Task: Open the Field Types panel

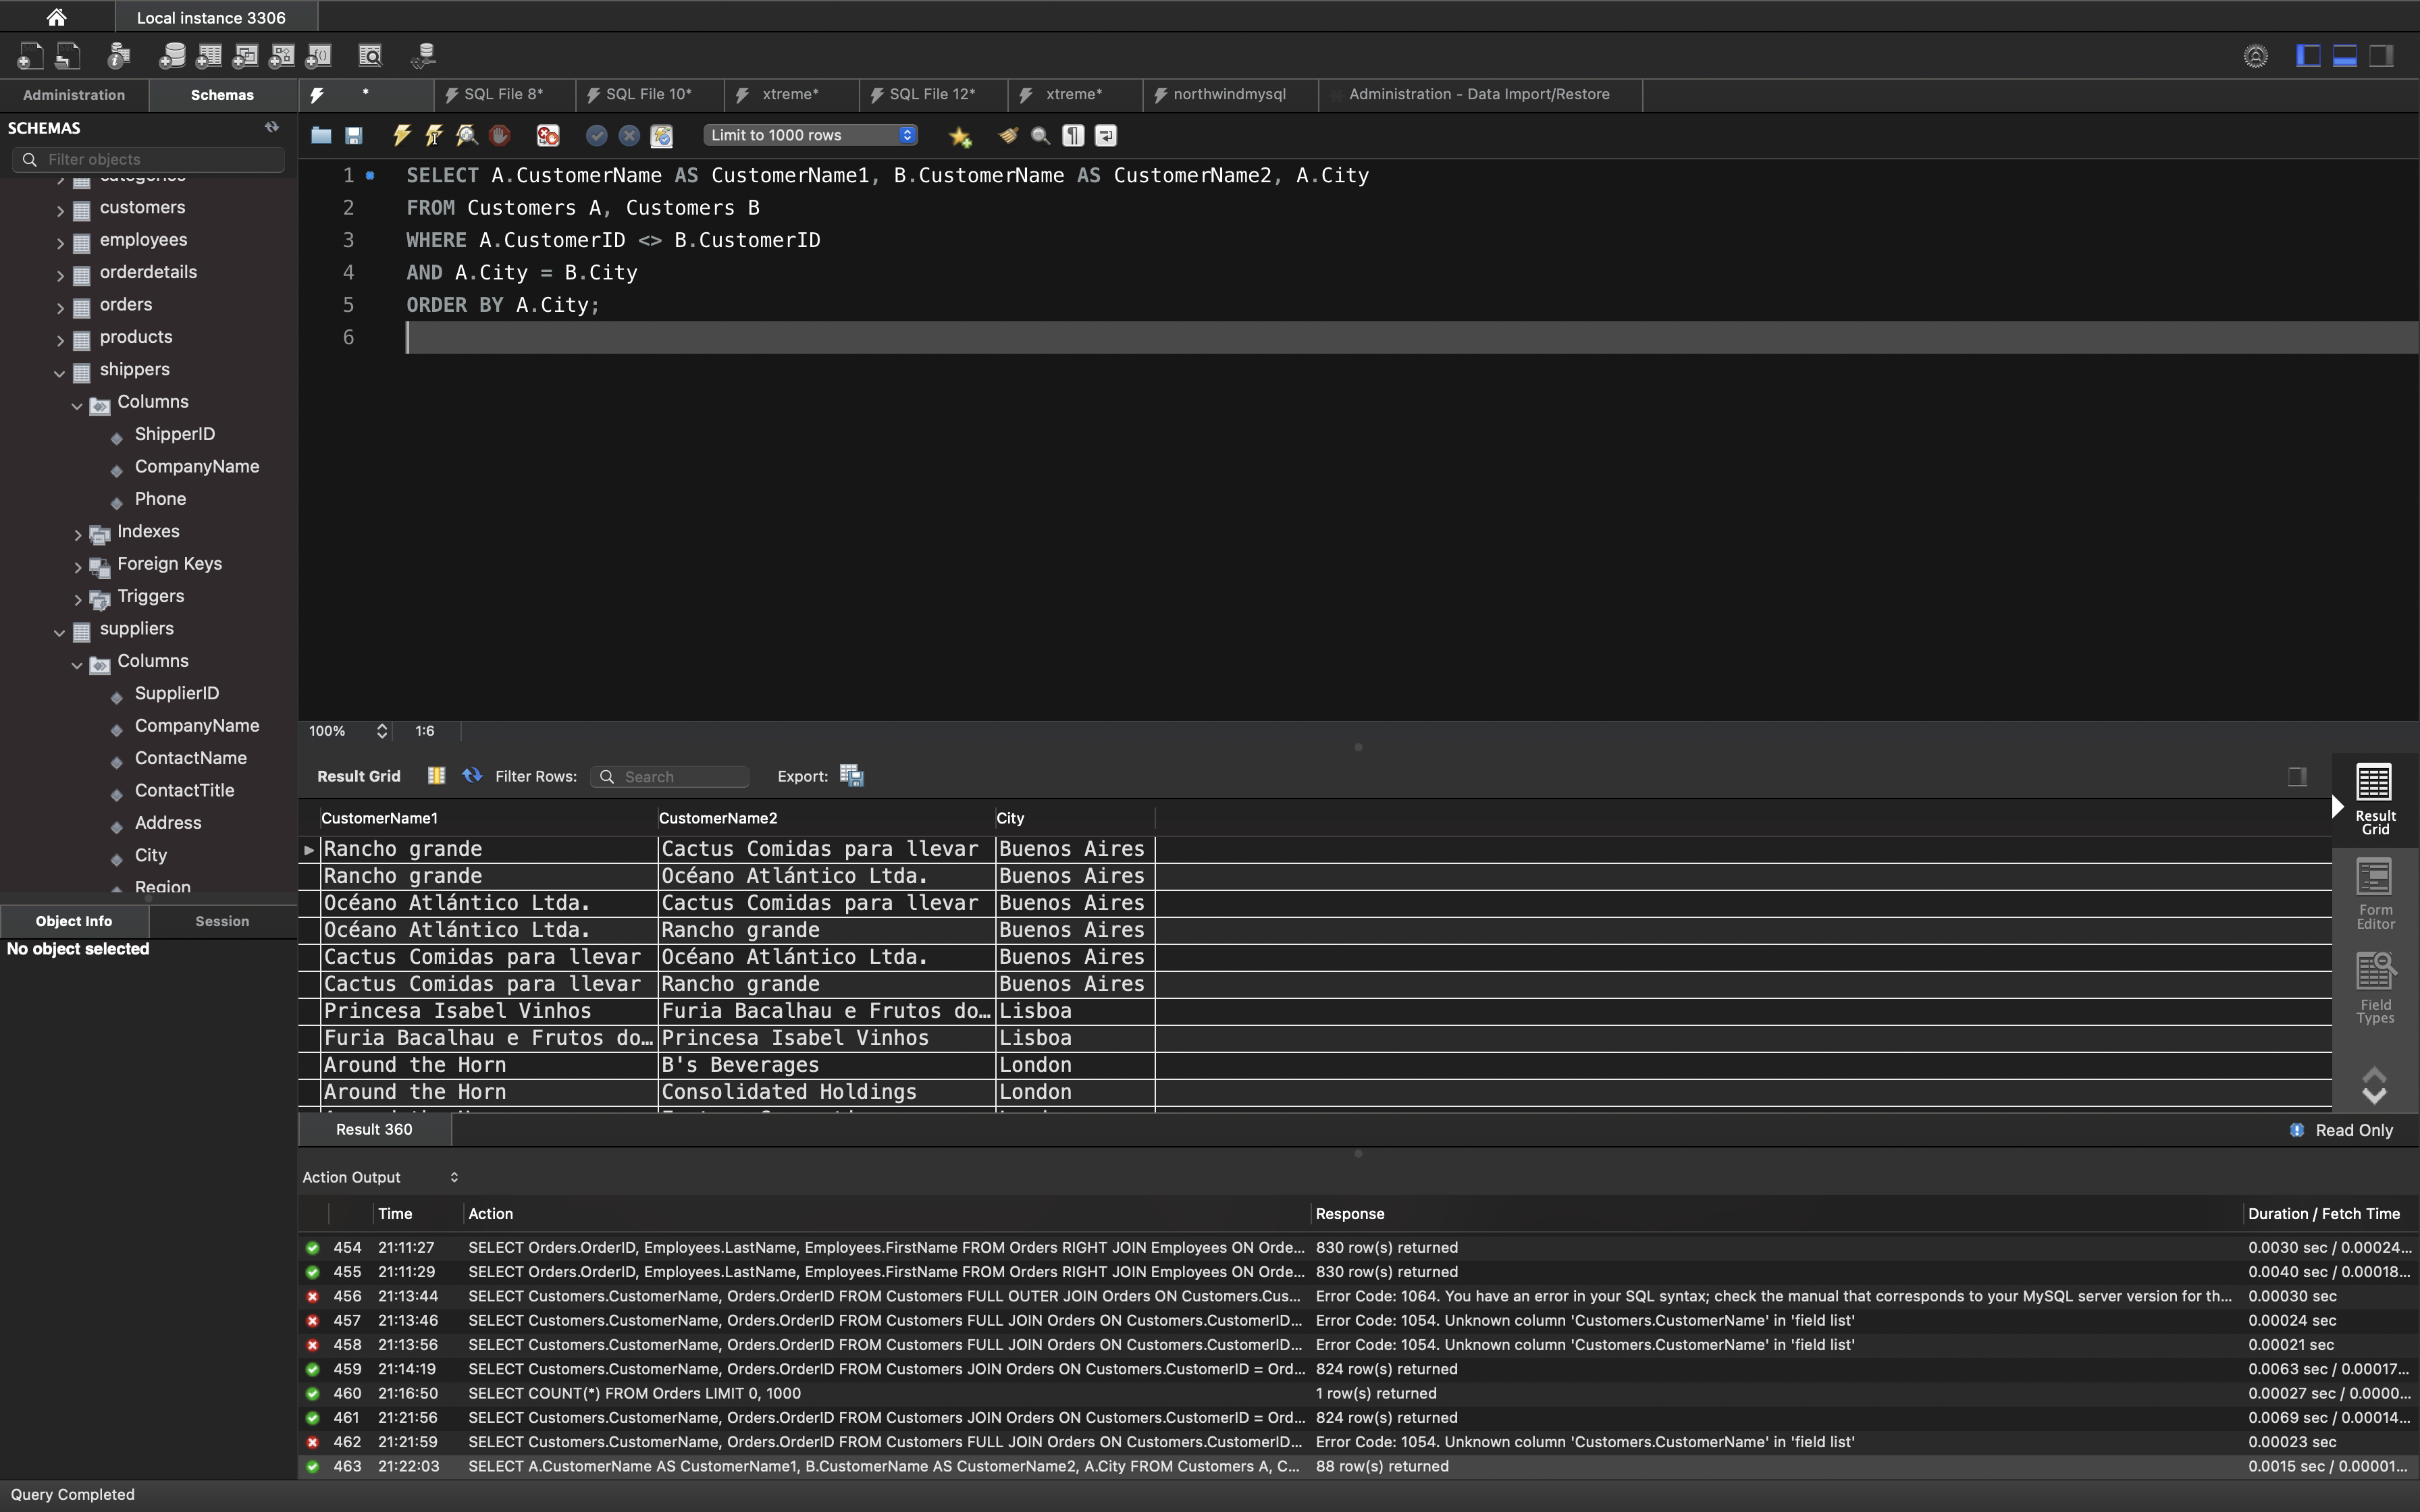Action: pyautogui.click(x=2375, y=988)
